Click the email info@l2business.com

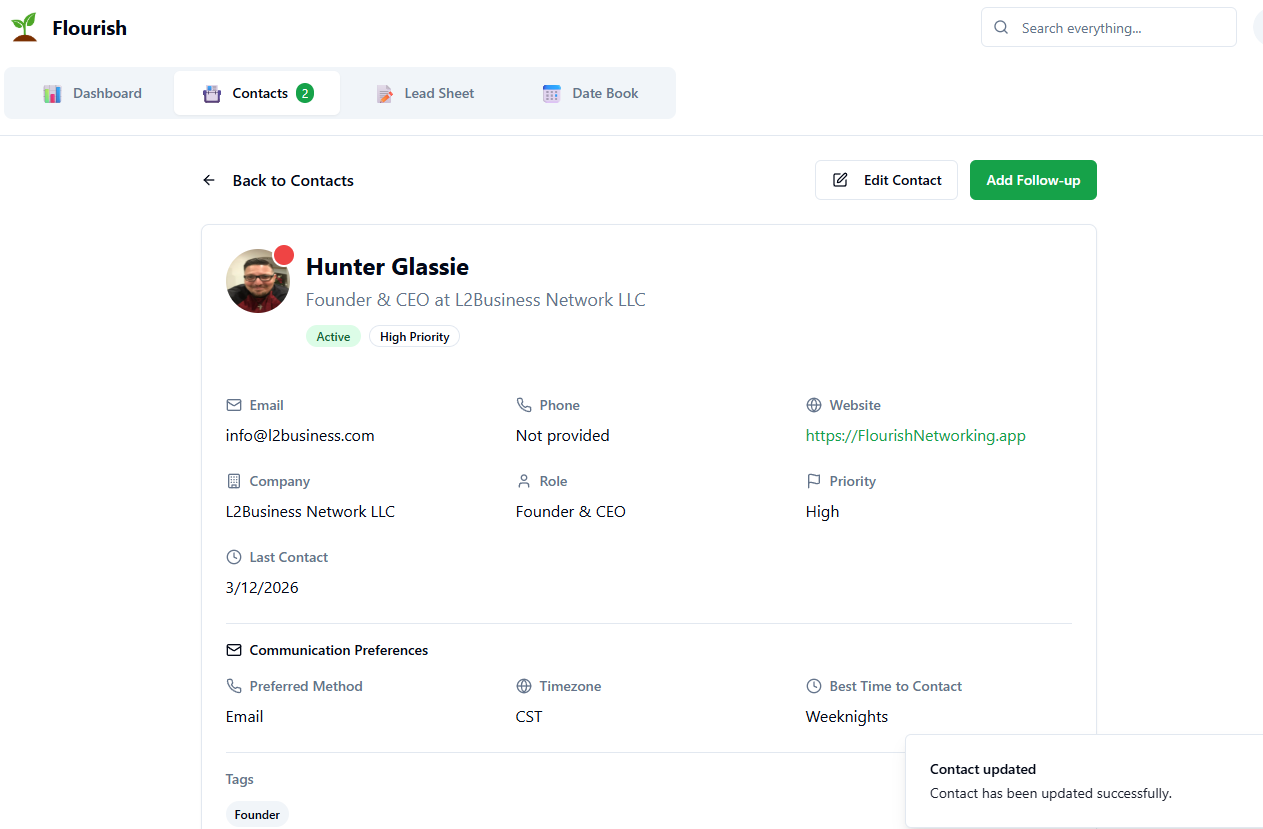(300, 436)
